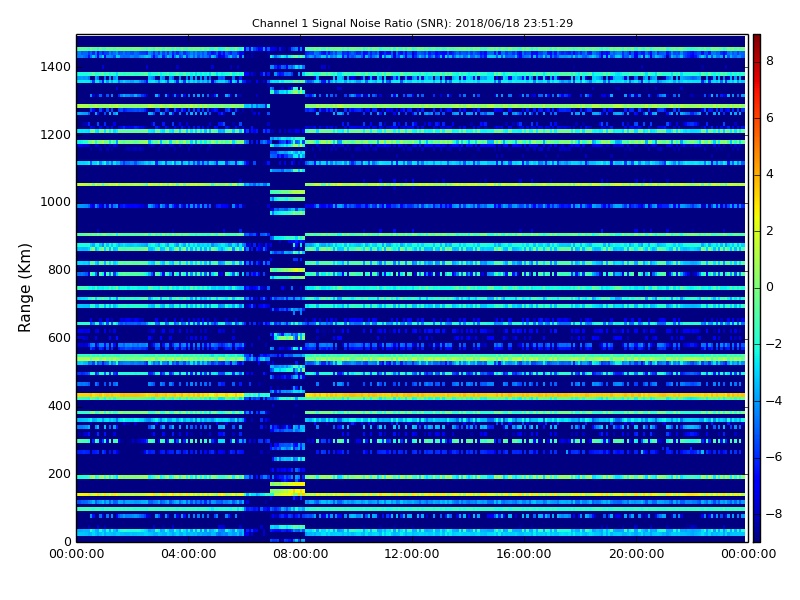Click the colorbar value label 8
This screenshot has width=800, height=600.
point(770,61)
